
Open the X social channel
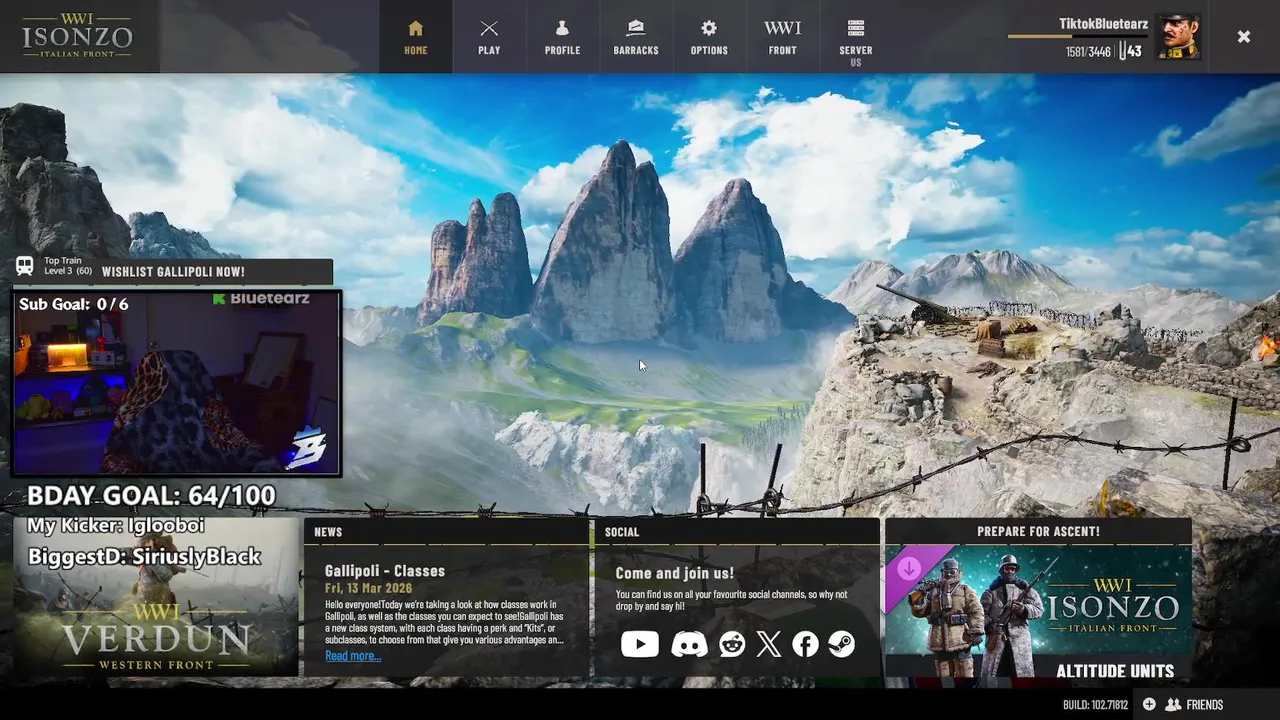coord(768,644)
